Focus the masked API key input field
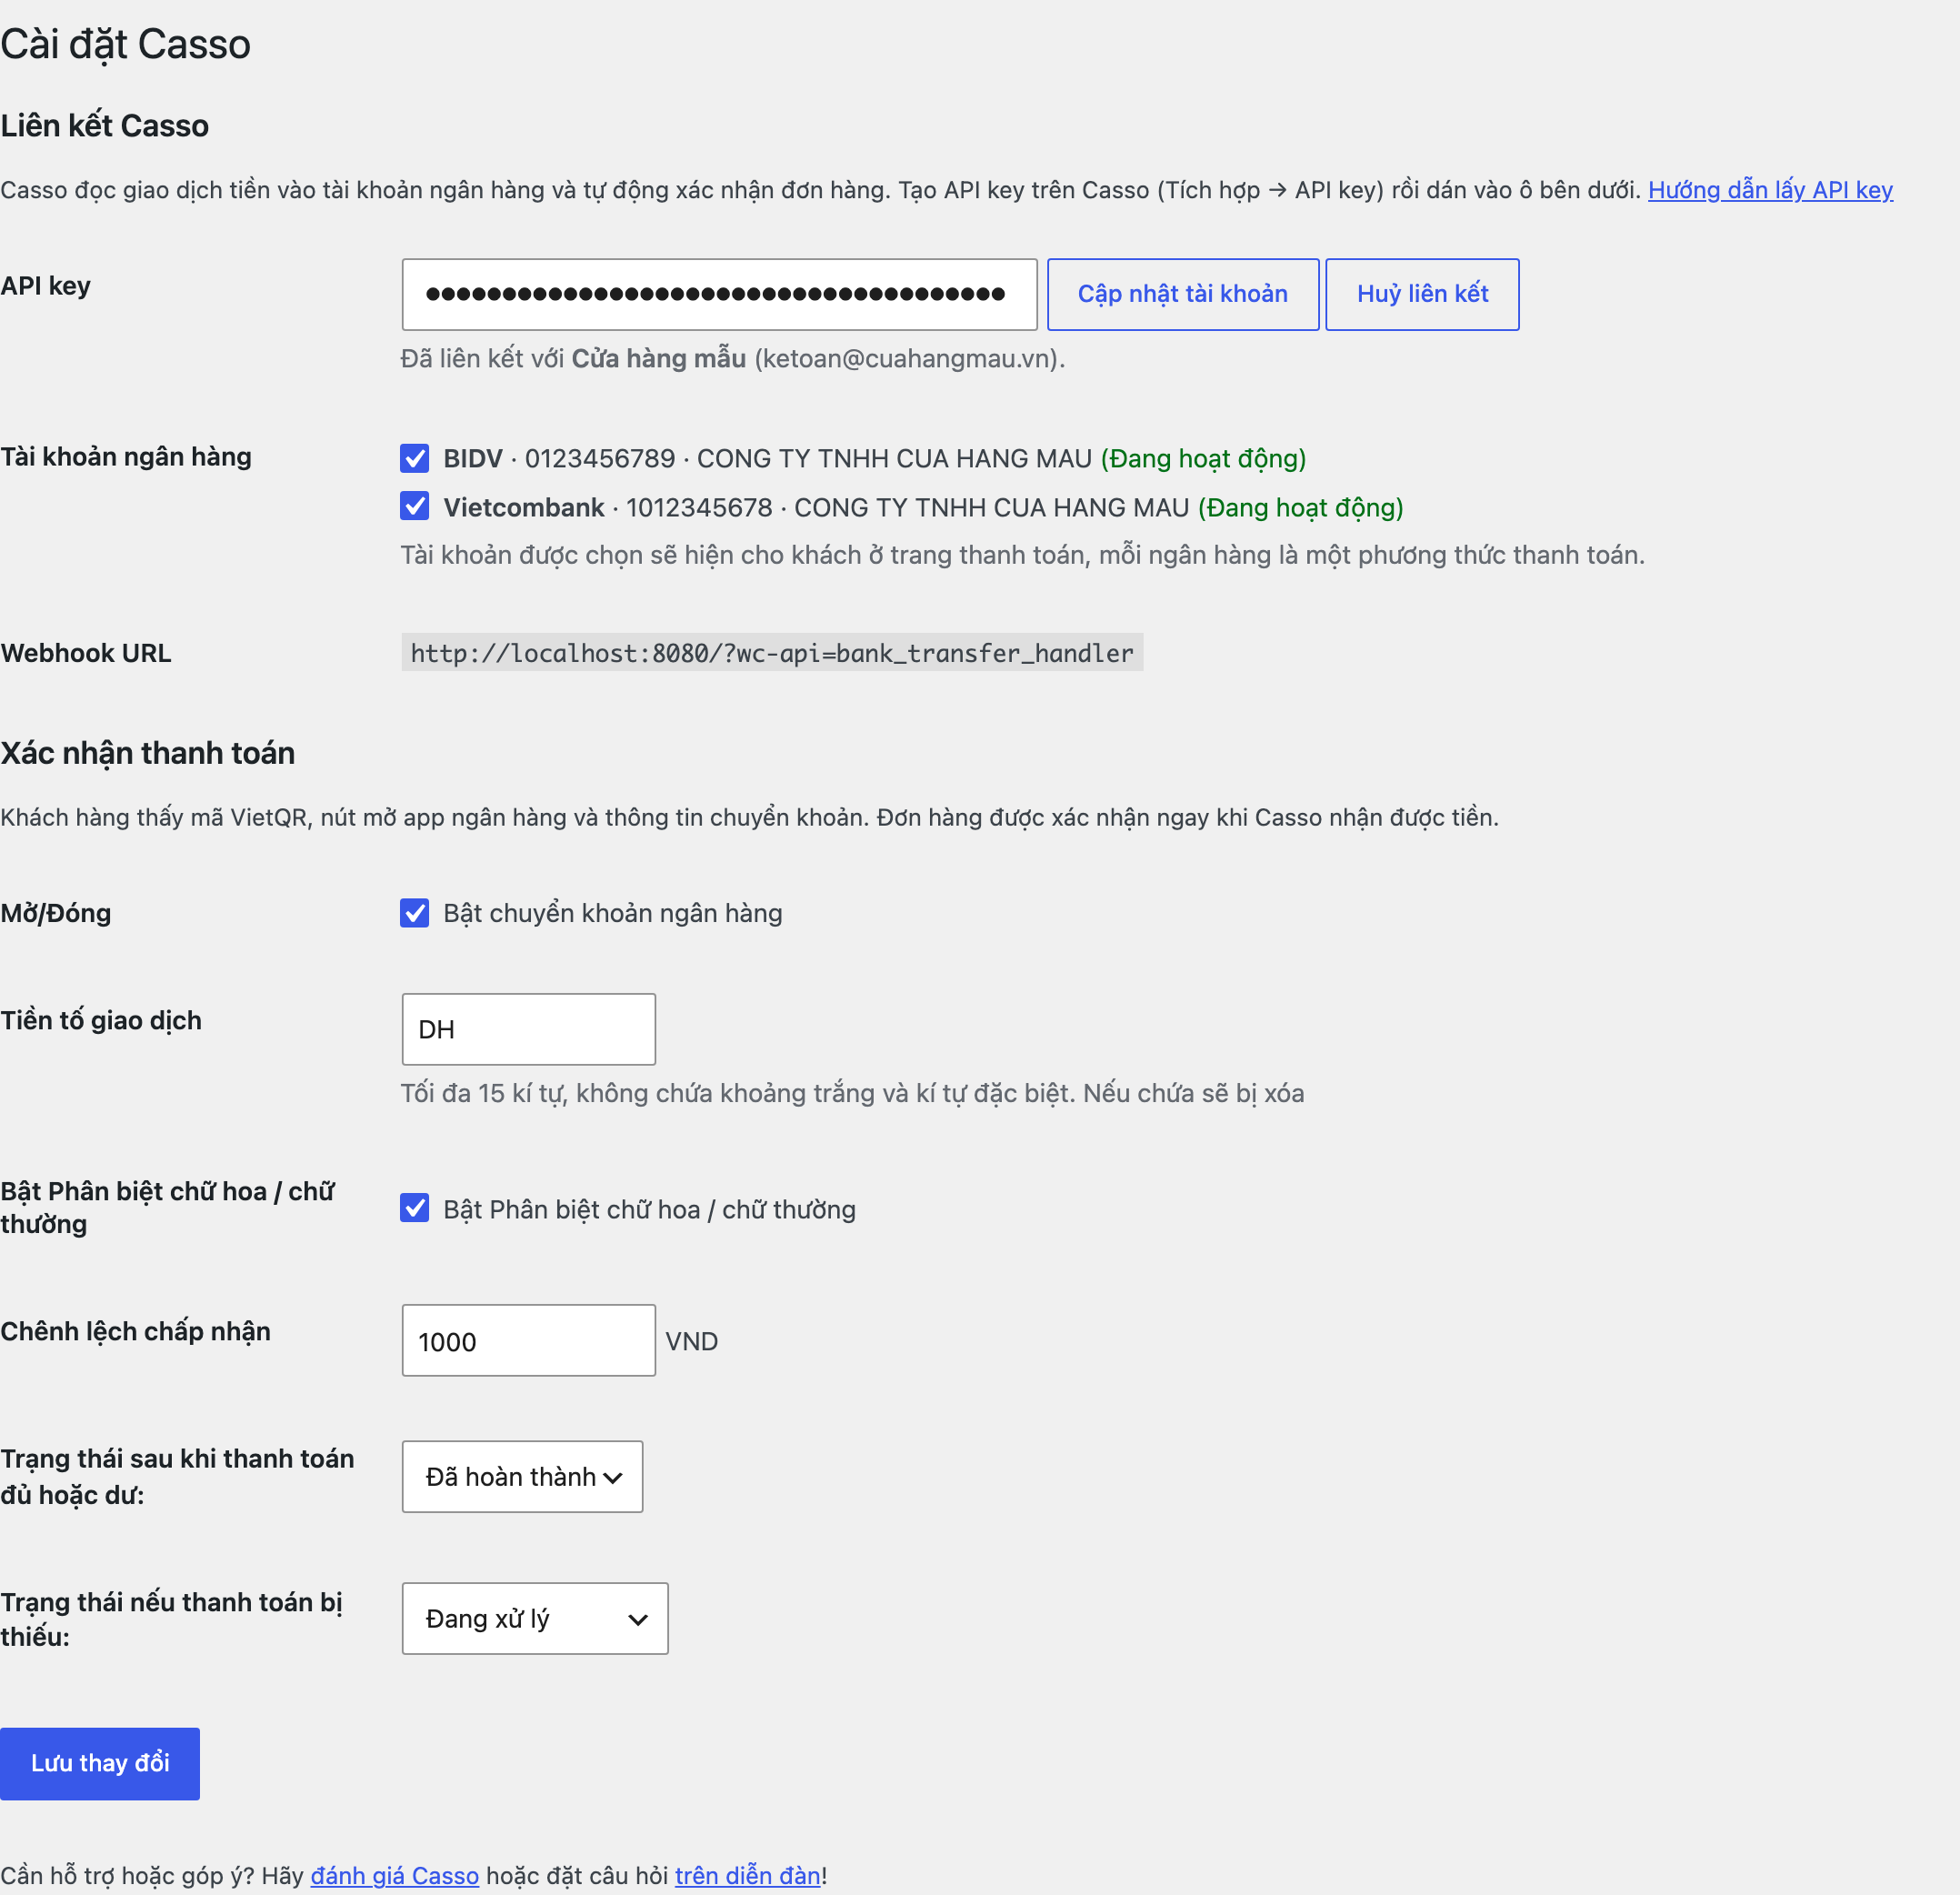Viewport: 1960px width, 1895px height. pos(719,294)
